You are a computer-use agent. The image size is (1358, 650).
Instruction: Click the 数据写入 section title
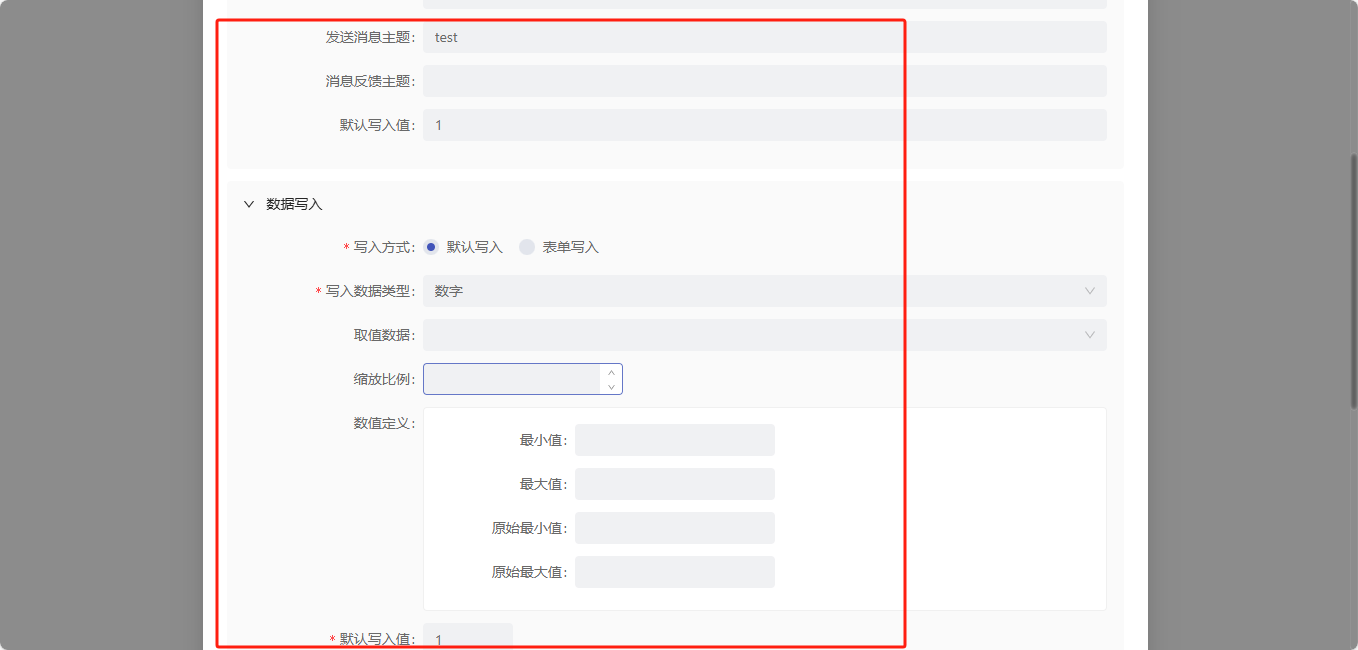(294, 204)
